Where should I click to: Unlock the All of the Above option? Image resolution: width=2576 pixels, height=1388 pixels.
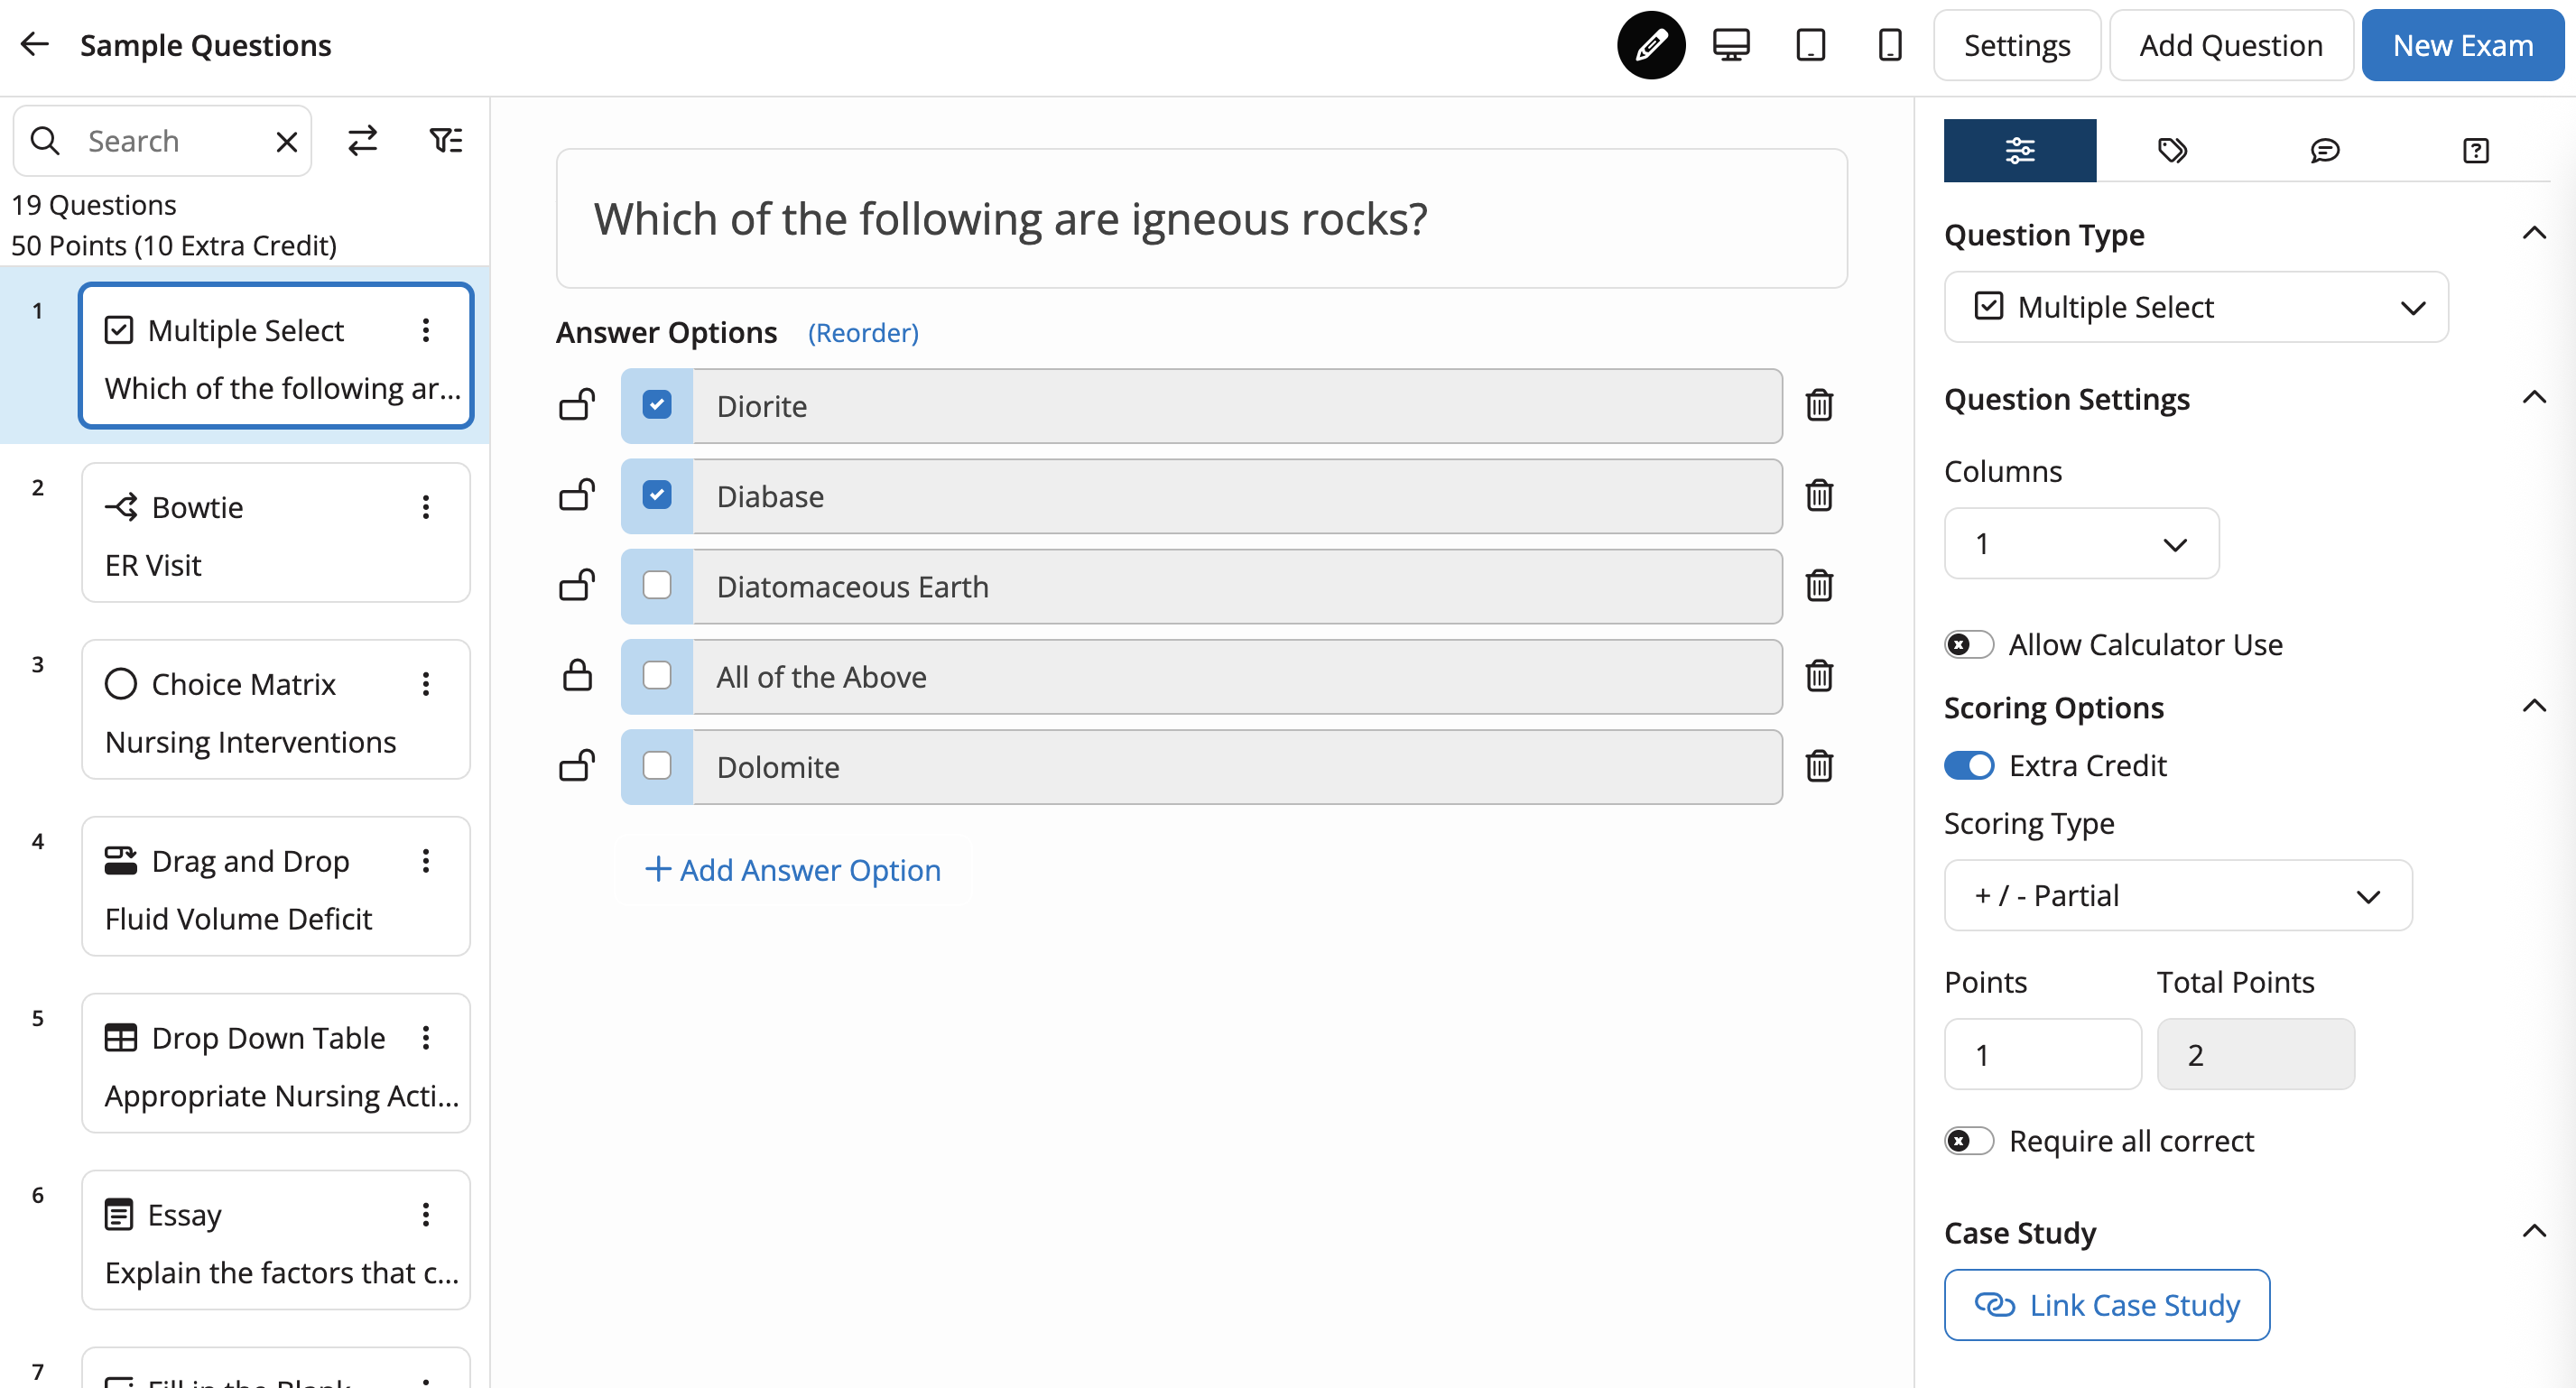click(578, 676)
